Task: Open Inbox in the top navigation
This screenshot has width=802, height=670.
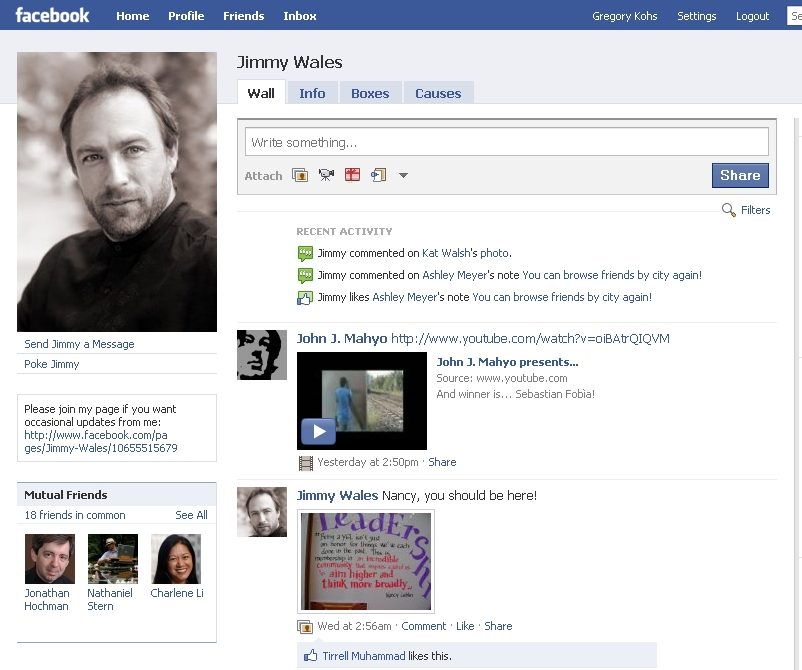Action: click(x=300, y=16)
